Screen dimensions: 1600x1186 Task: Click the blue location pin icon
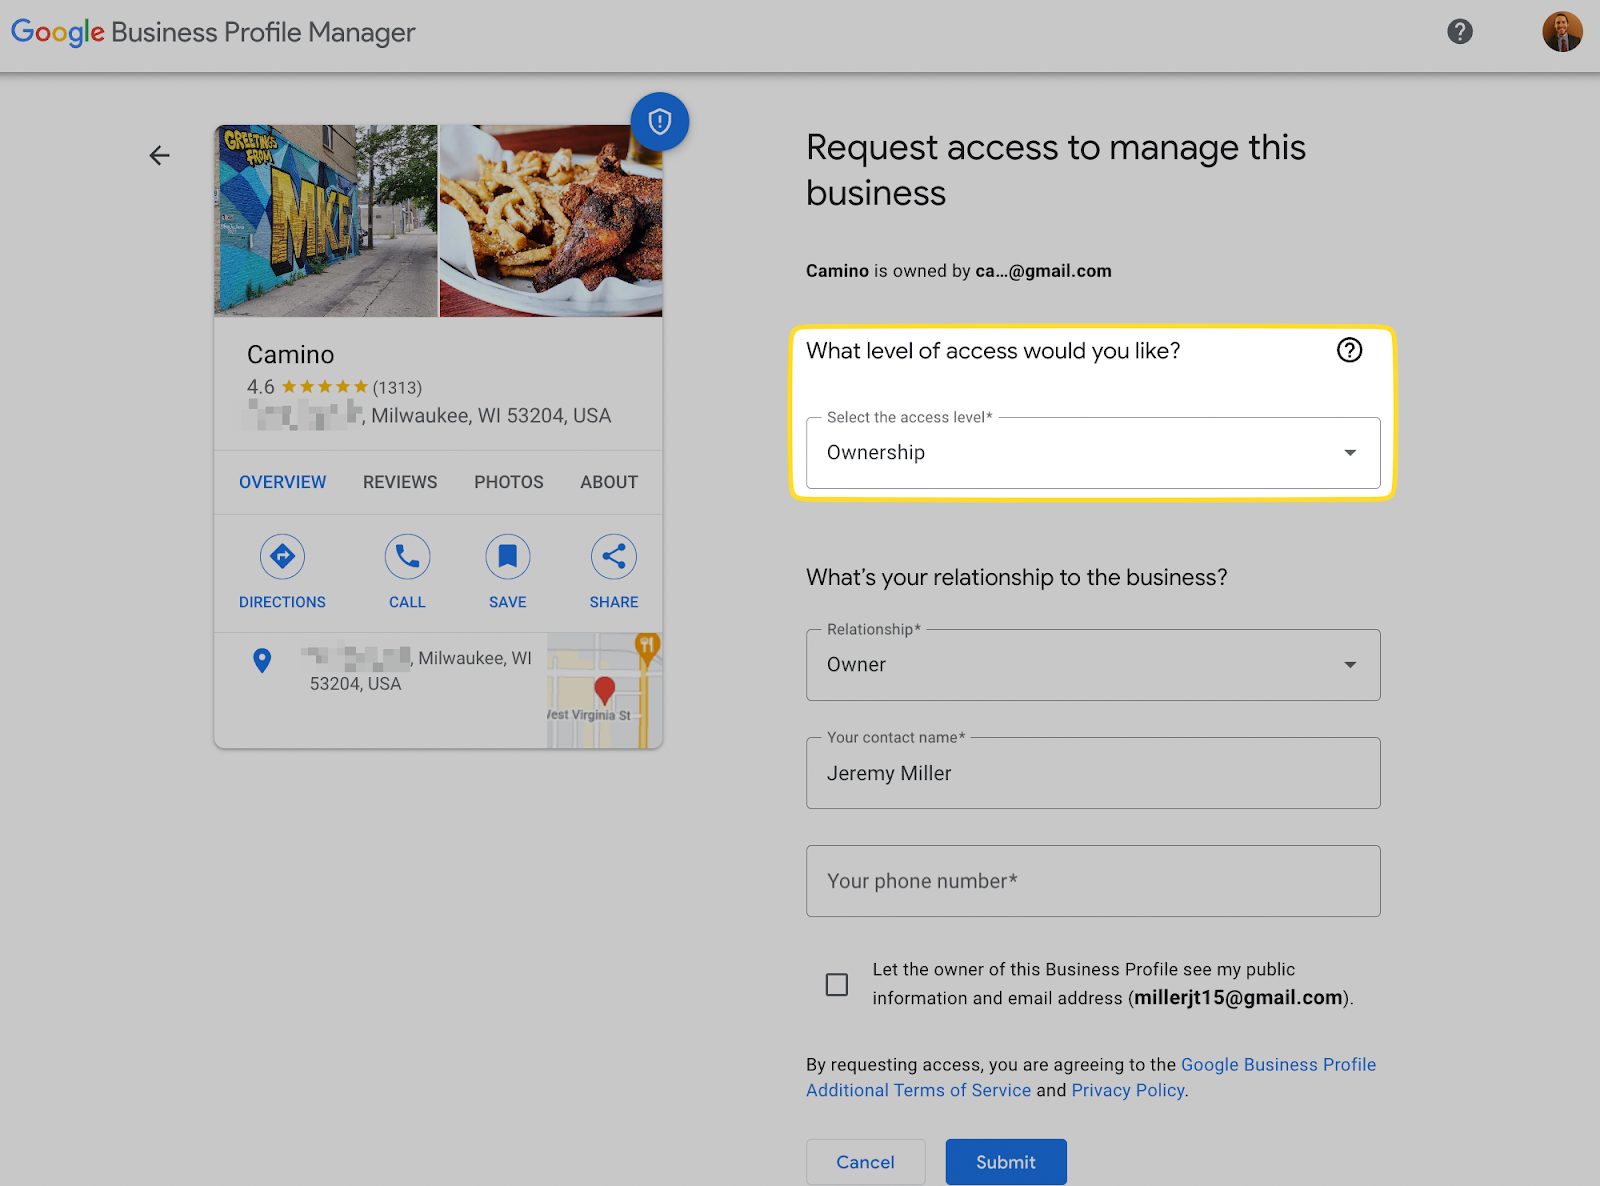click(x=262, y=660)
